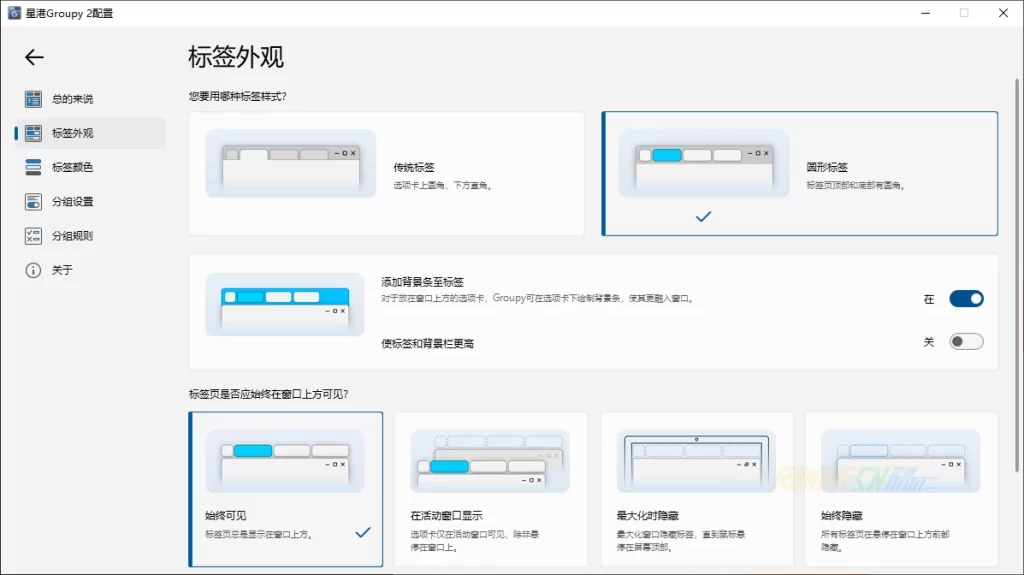This screenshot has width=1024, height=575.
Task: Click the 分组规则 checklist icon
Action: 33,236
